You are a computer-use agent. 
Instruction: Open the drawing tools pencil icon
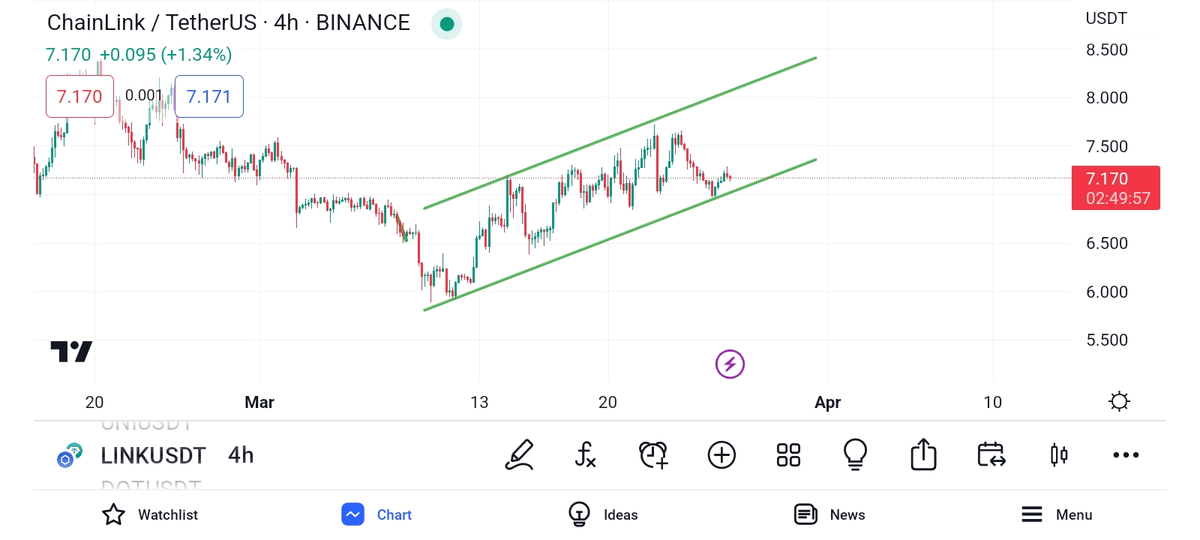[x=519, y=455]
